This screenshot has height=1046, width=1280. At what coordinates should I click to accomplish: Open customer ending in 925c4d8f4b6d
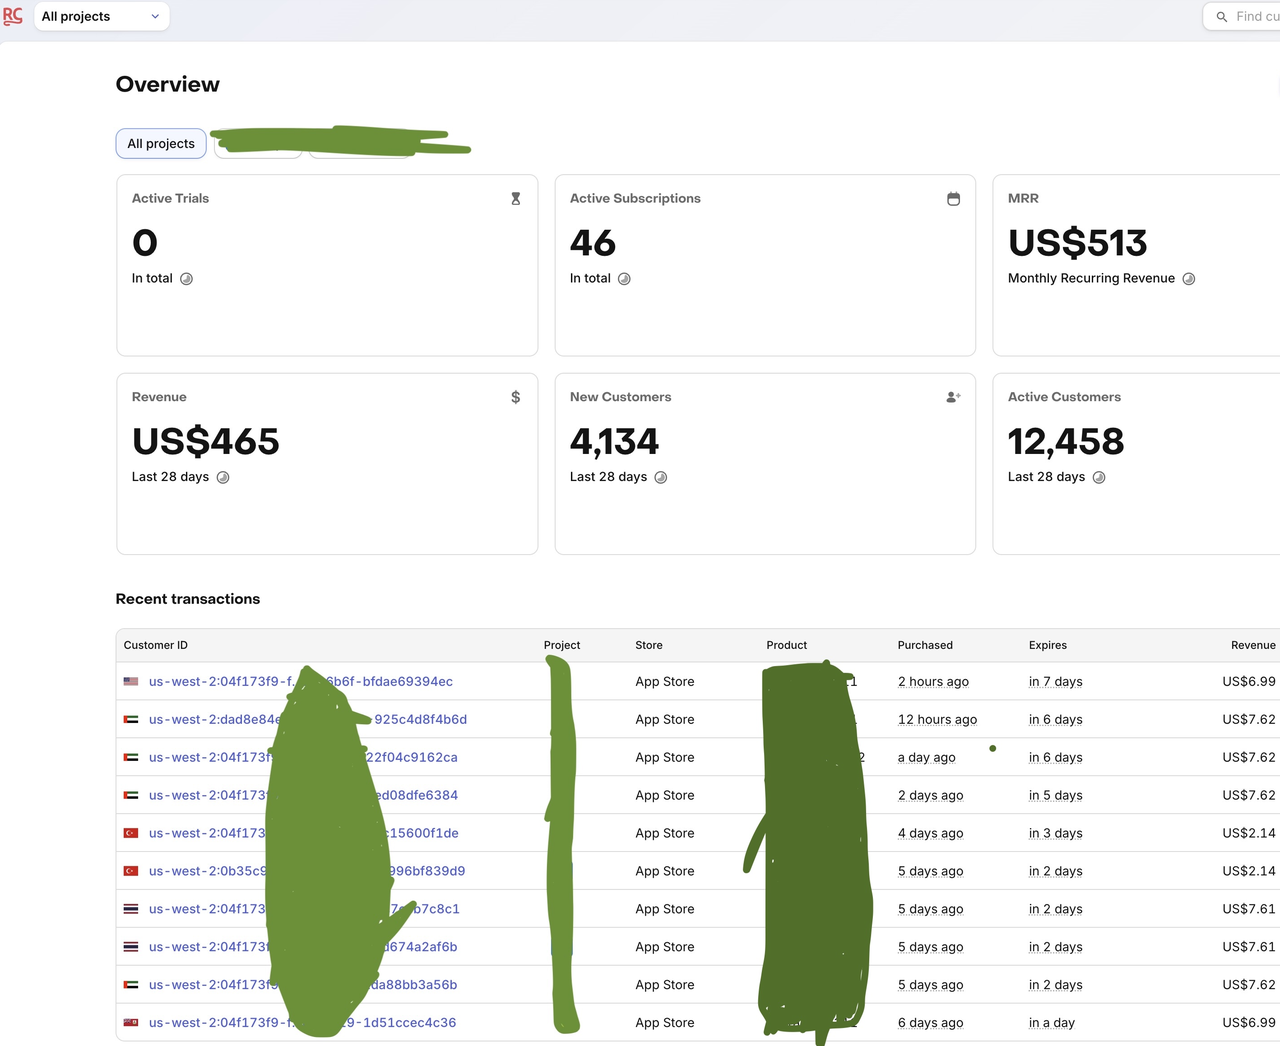point(308,720)
